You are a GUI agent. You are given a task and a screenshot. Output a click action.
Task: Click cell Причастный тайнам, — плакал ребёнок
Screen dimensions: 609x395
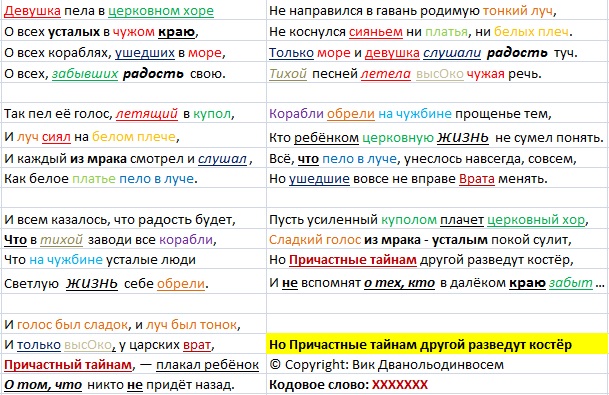[134, 364]
